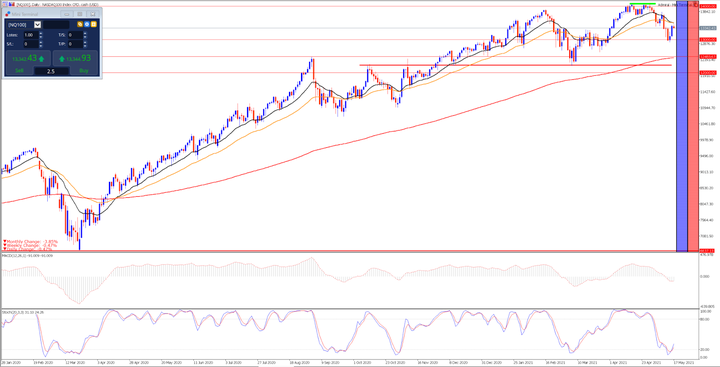720x367 pixels.
Task: Click the green horizontal line near chart top
Action: (x=642, y=4)
